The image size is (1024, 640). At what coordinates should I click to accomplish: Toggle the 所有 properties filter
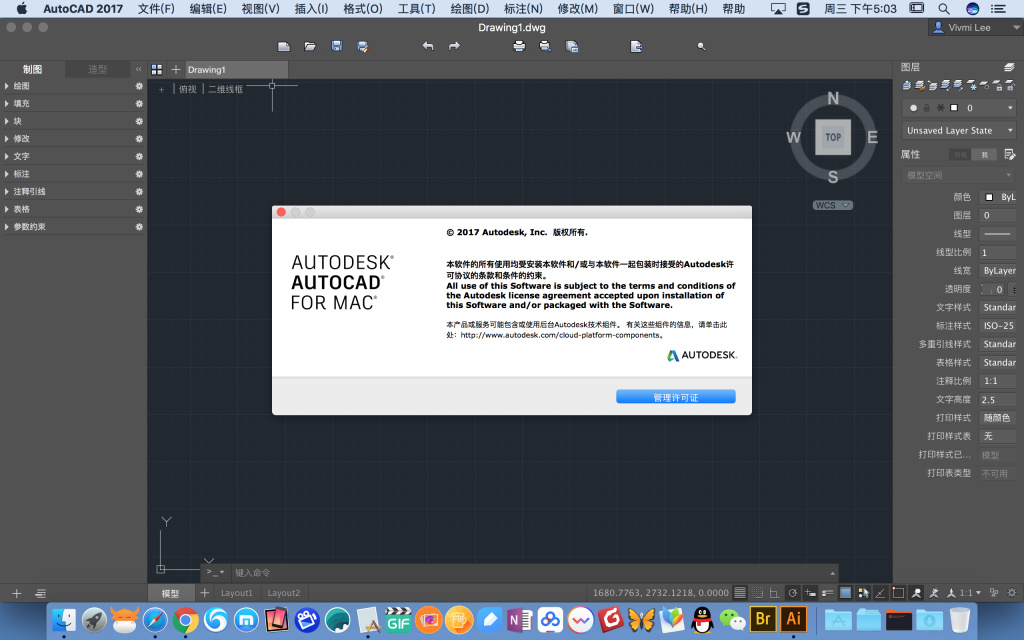(x=960, y=155)
